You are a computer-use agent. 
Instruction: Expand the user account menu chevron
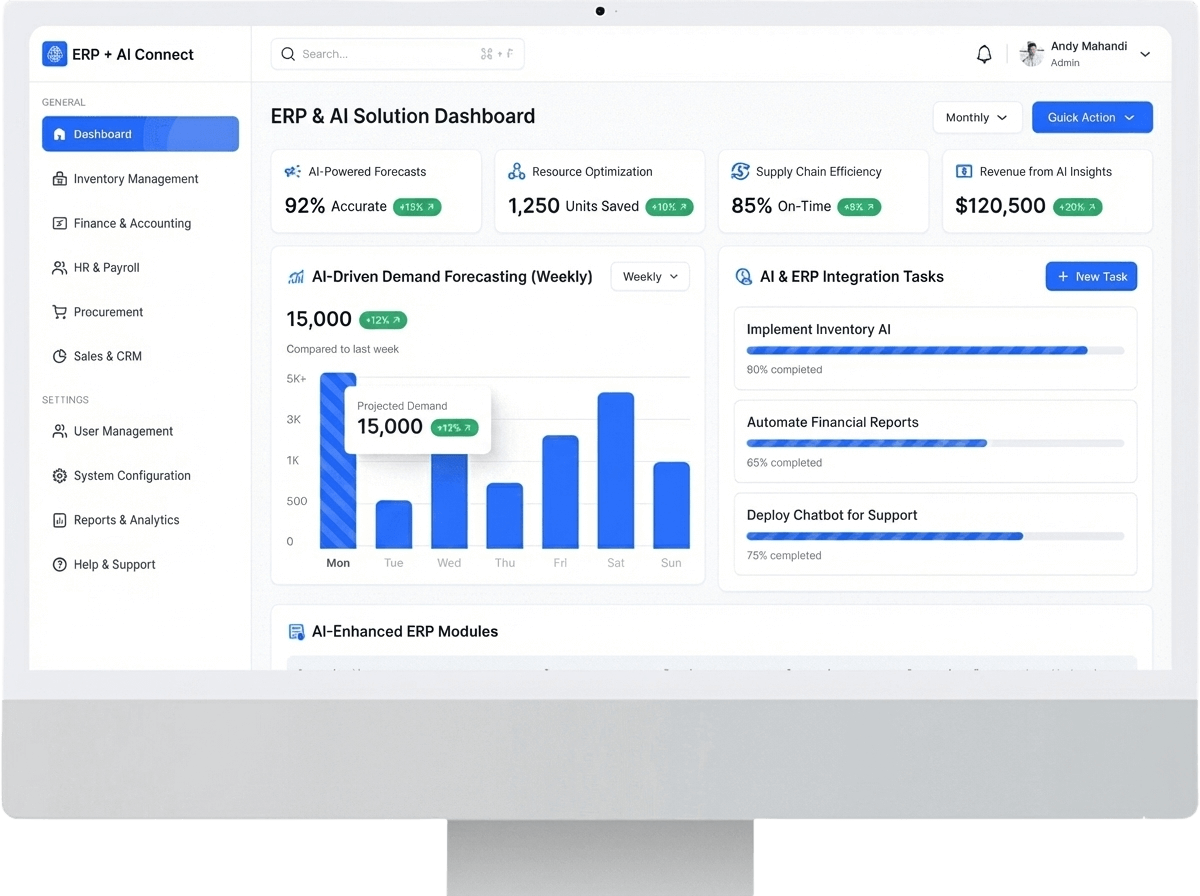pyautogui.click(x=1145, y=55)
